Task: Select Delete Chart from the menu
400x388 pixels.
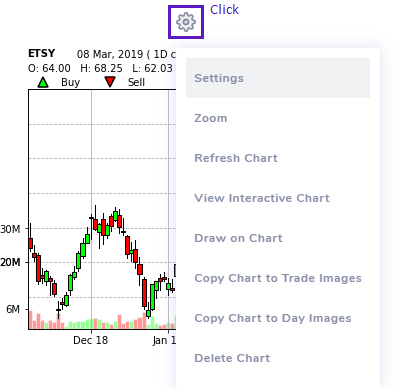Action: tap(278, 358)
